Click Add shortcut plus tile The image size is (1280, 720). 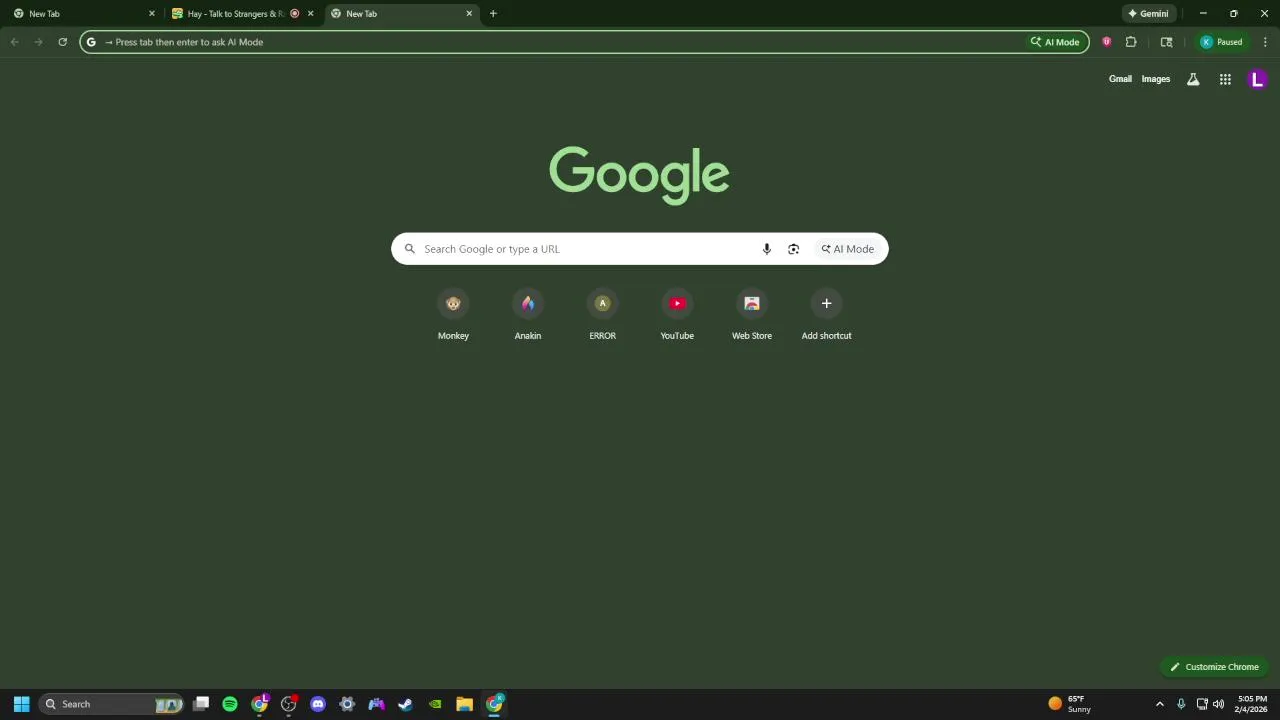click(x=826, y=316)
